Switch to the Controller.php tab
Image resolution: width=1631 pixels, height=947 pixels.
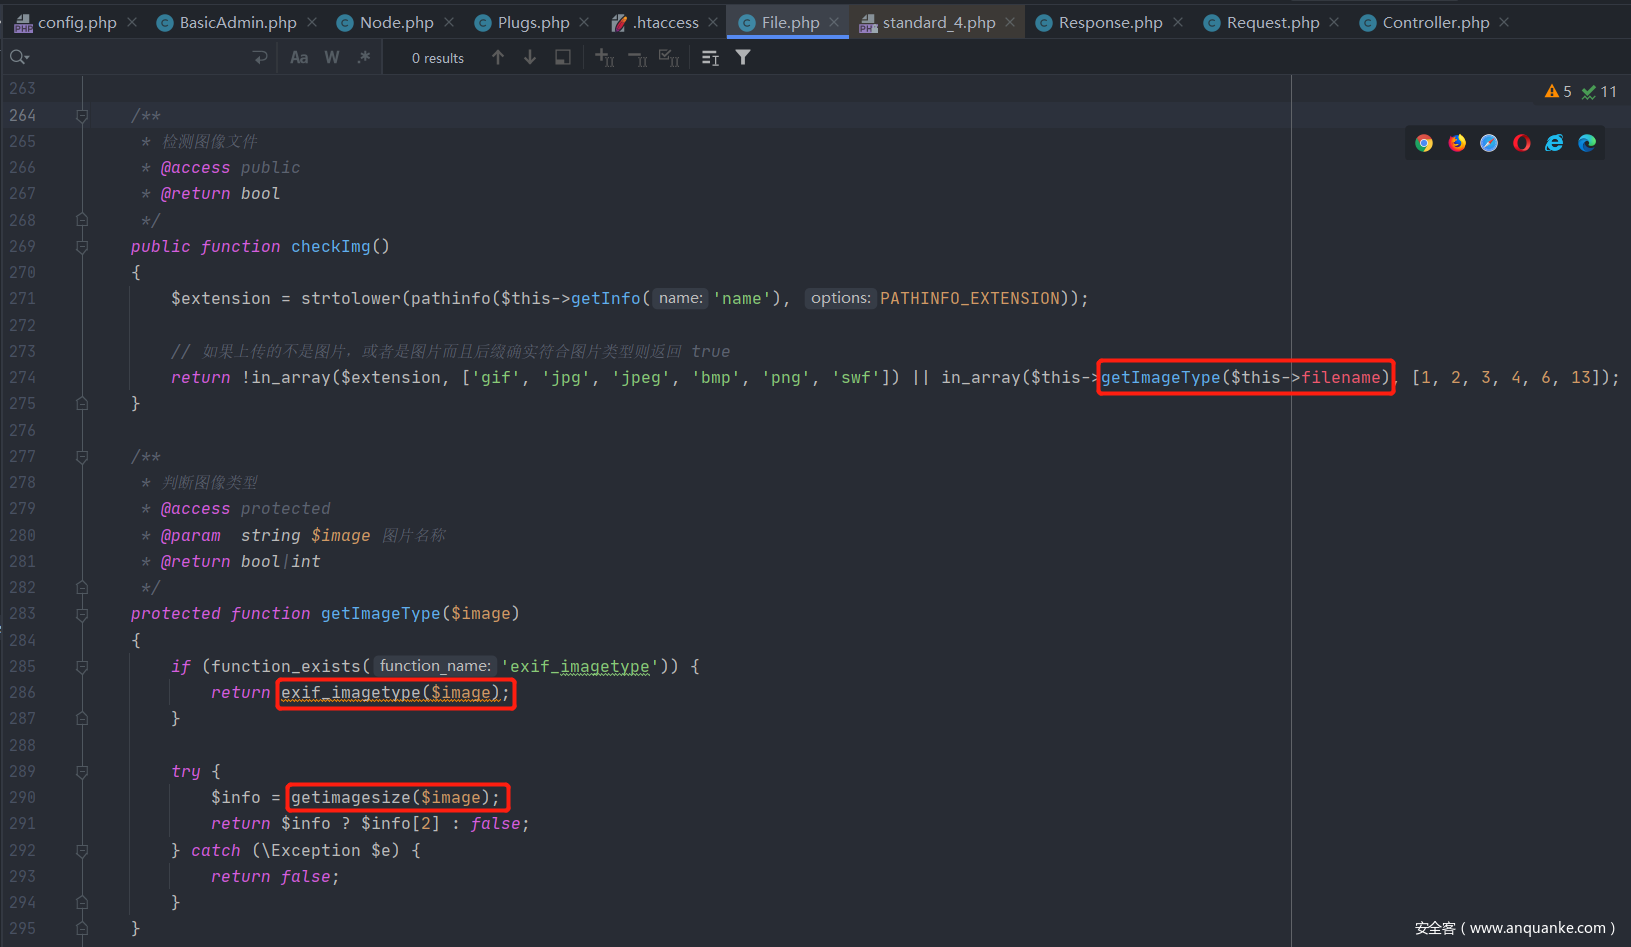1435,22
